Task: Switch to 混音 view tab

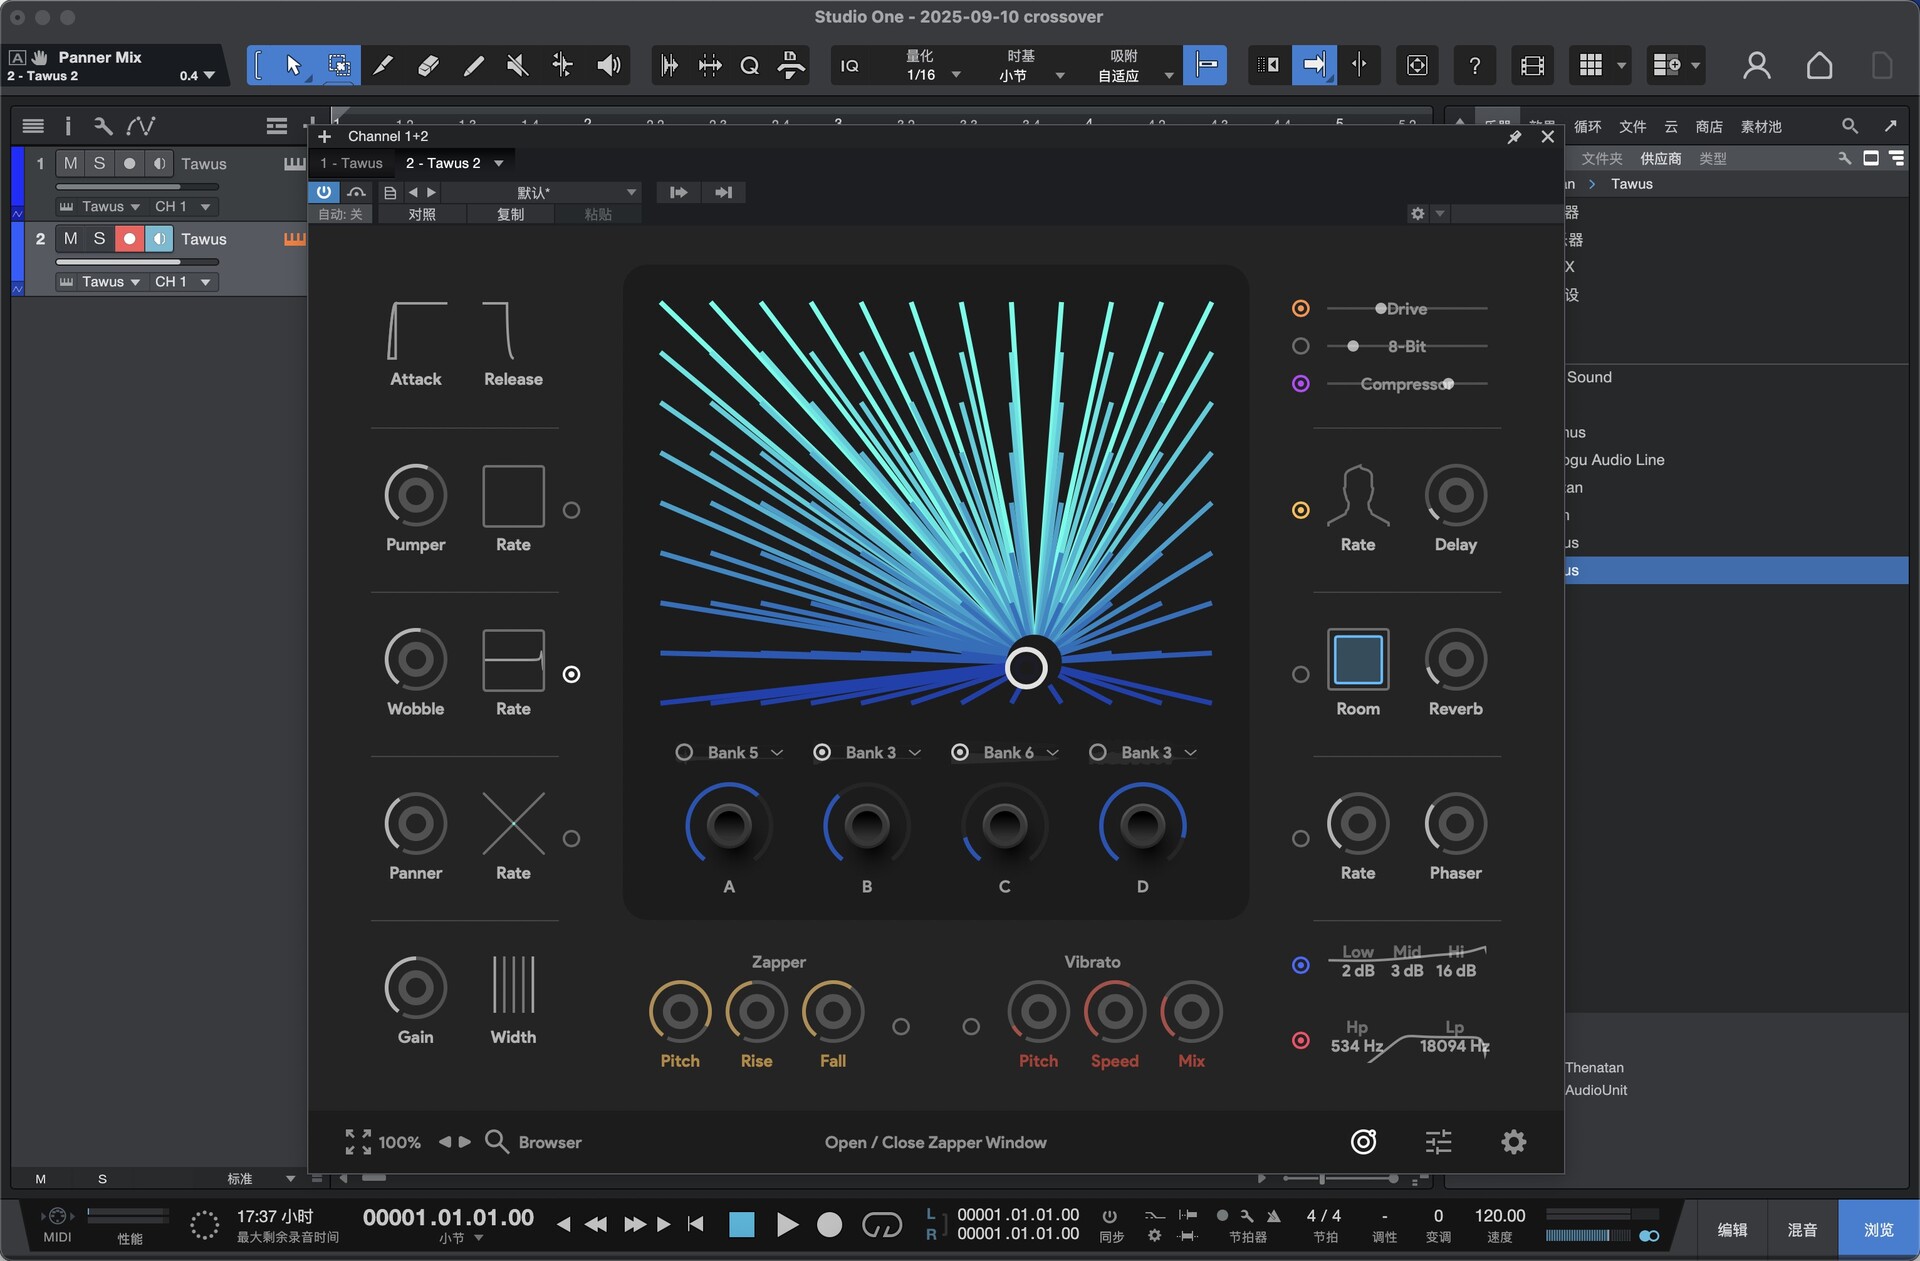Action: click(x=1802, y=1229)
